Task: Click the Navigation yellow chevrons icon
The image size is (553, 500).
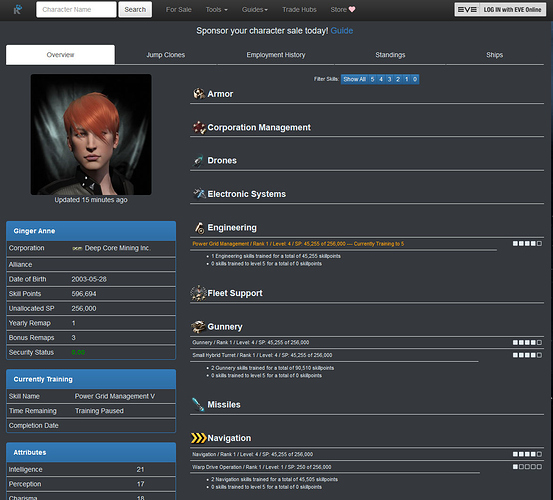Action: [199, 438]
